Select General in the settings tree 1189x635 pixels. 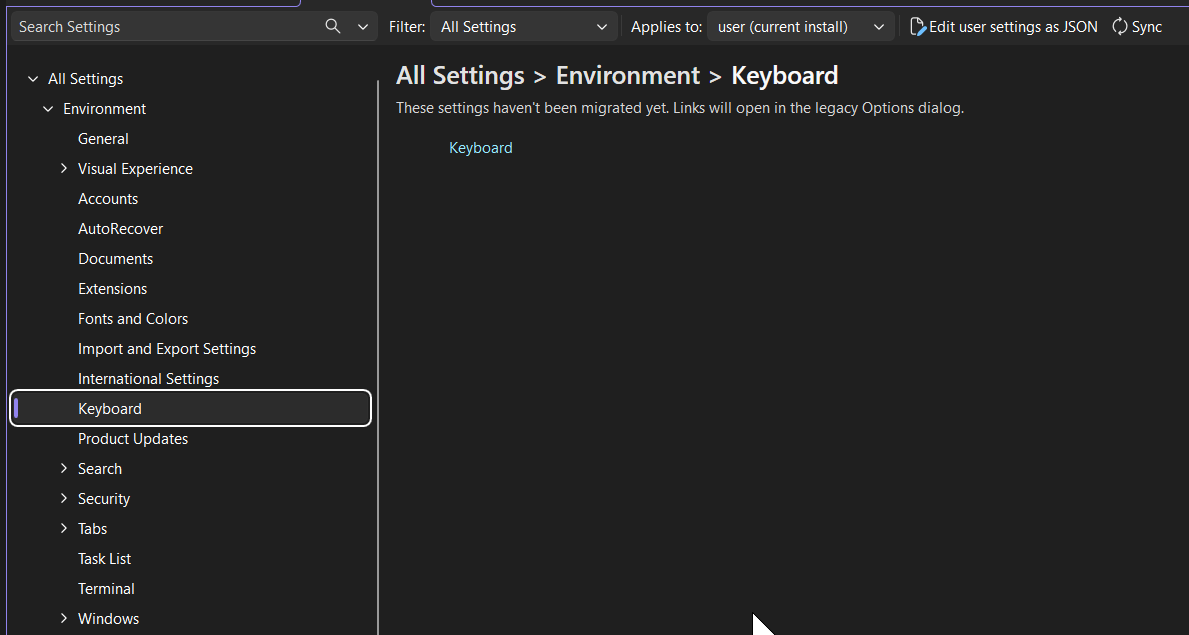[103, 139]
